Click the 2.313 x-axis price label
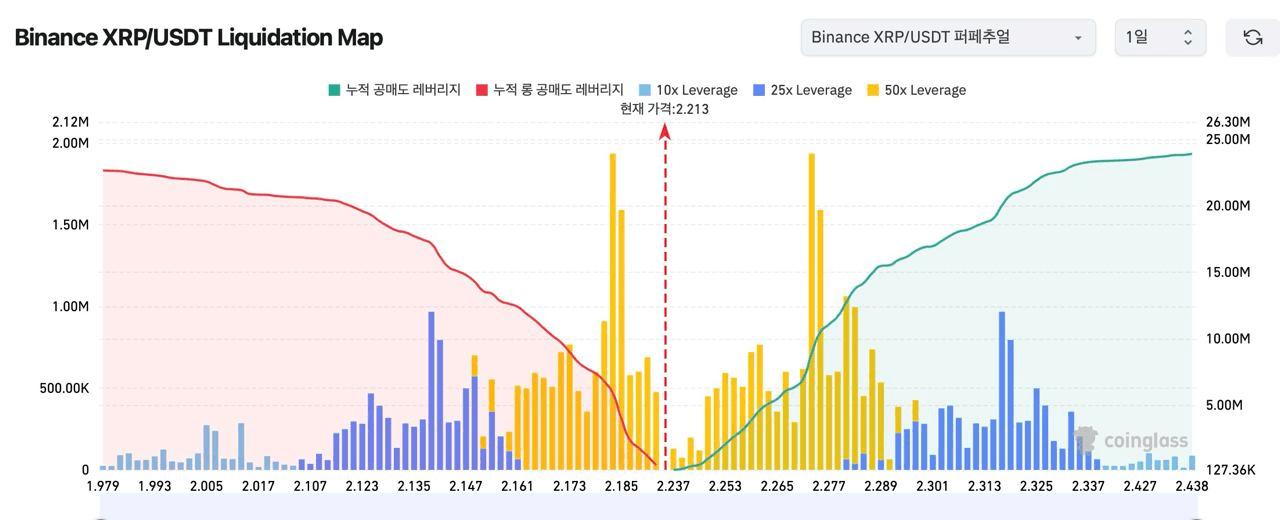 [x=984, y=486]
